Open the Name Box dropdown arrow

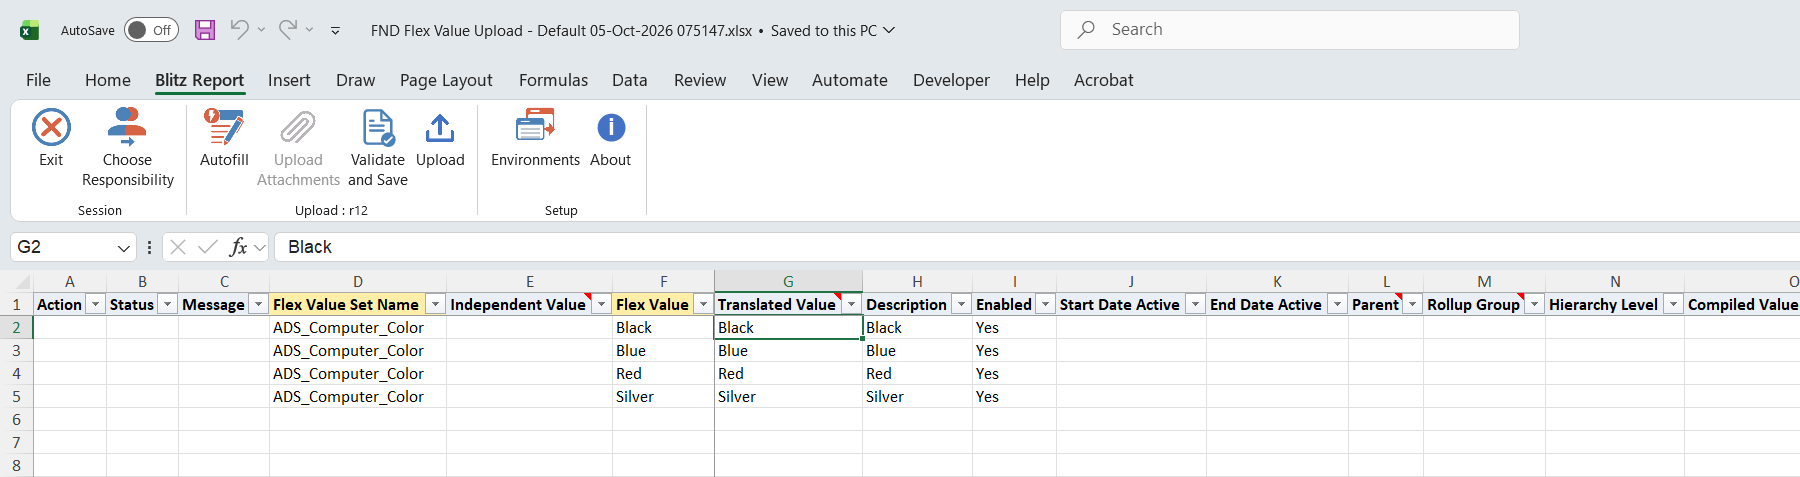tap(124, 248)
